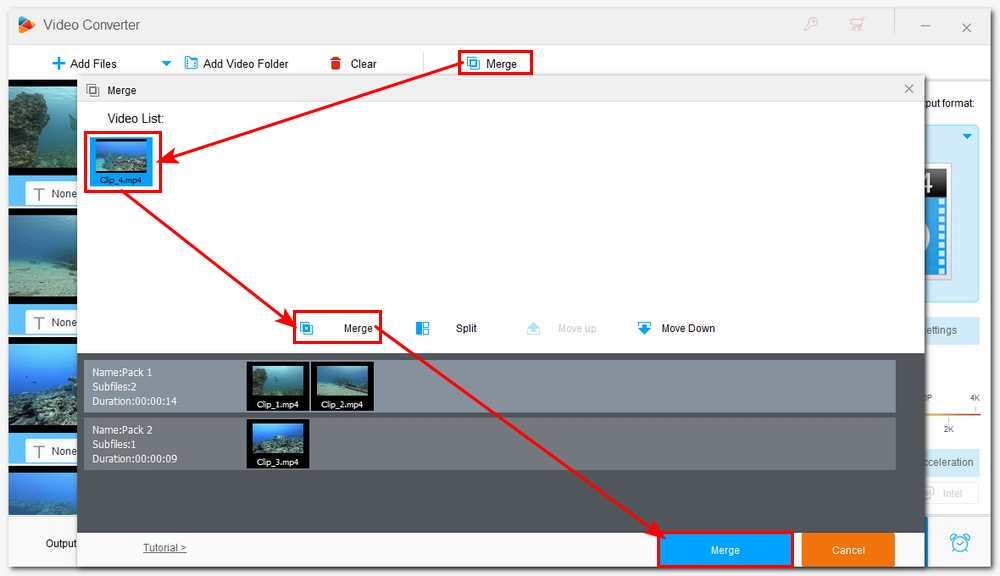Click the key register icon

[811, 25]
